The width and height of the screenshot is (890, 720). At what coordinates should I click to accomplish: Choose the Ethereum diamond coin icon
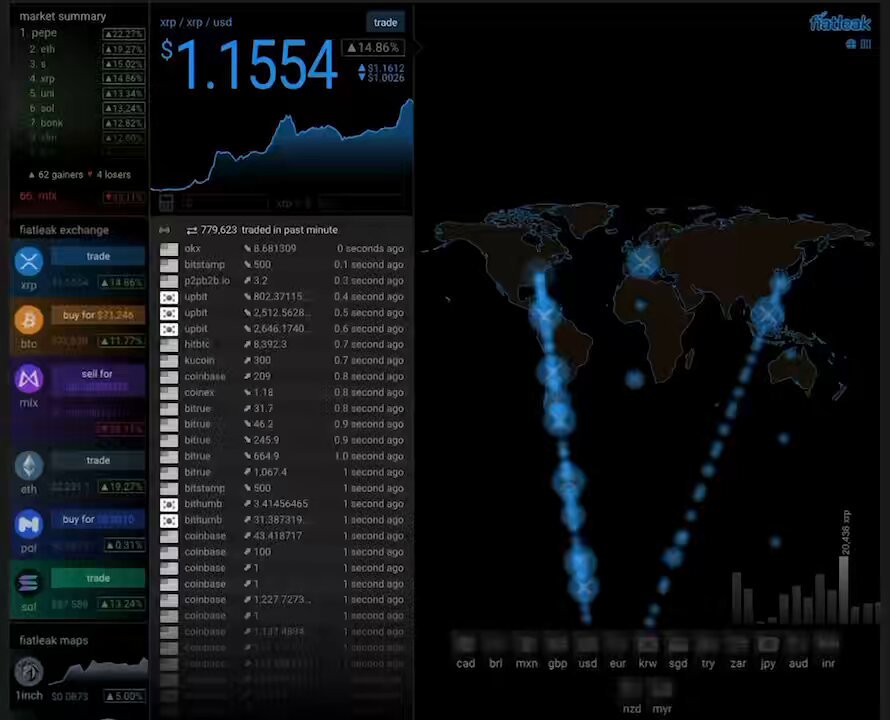(29, 466)
